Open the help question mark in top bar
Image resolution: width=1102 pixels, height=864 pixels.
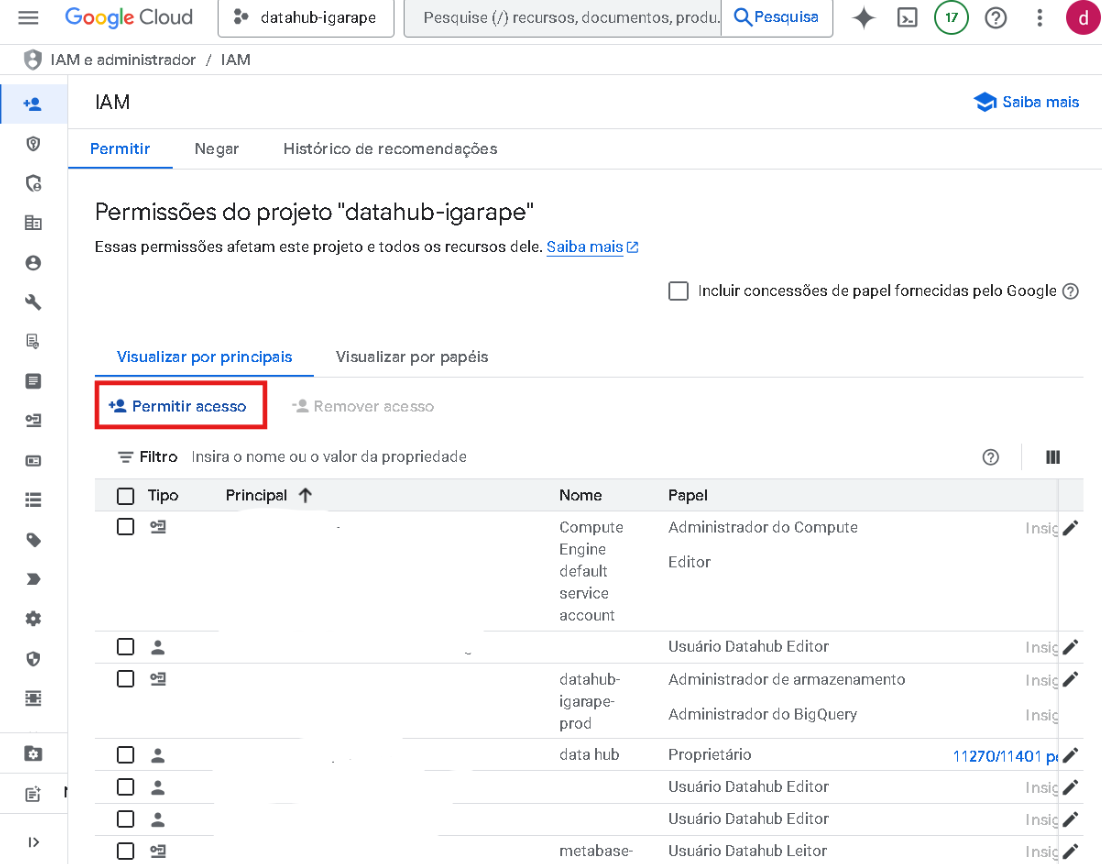(x=995, y=18)
